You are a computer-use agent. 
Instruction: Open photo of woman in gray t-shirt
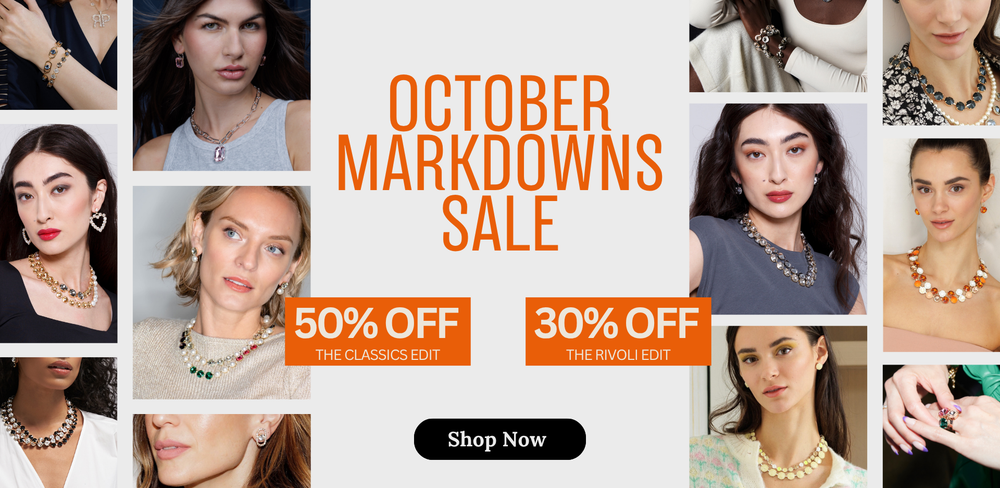click(x=777, y=209)
